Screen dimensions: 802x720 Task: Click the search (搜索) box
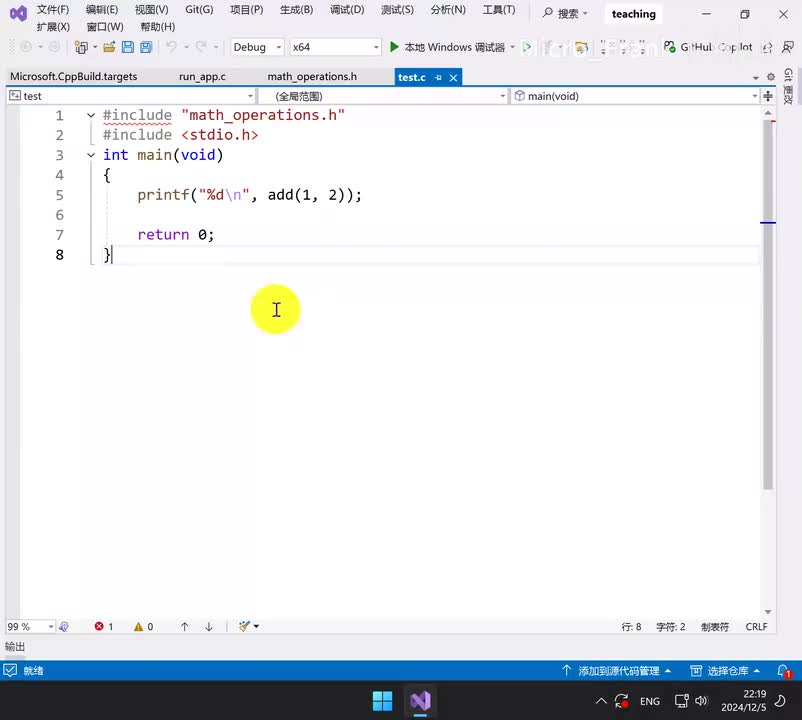[x=566, y=13]
